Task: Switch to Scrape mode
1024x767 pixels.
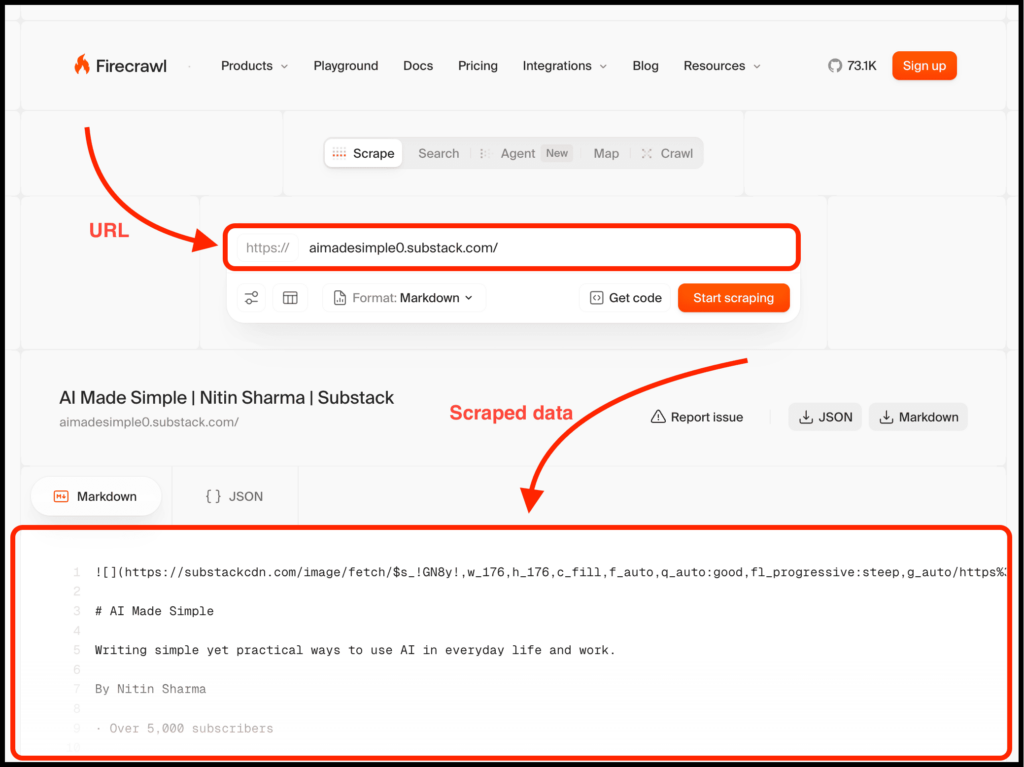Action: pos(363,153)
